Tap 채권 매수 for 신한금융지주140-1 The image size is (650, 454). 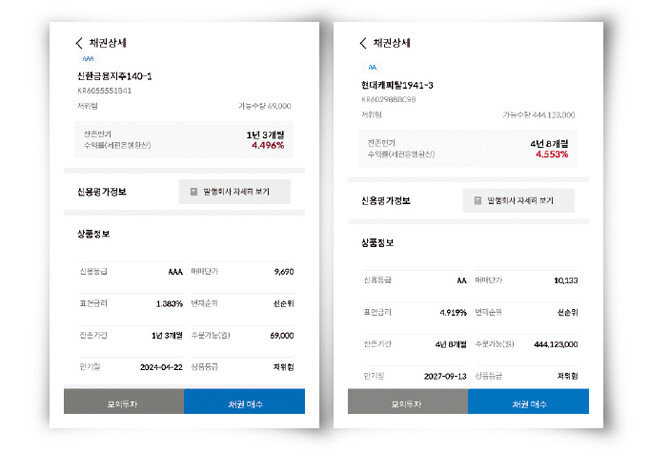(244, 401)
